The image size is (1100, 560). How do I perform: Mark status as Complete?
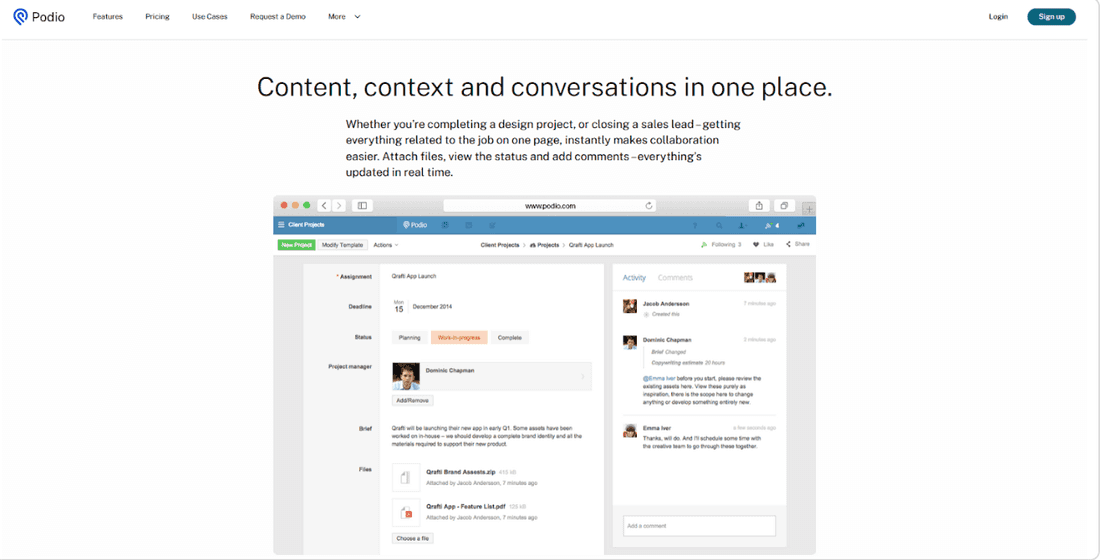[510, 338]
